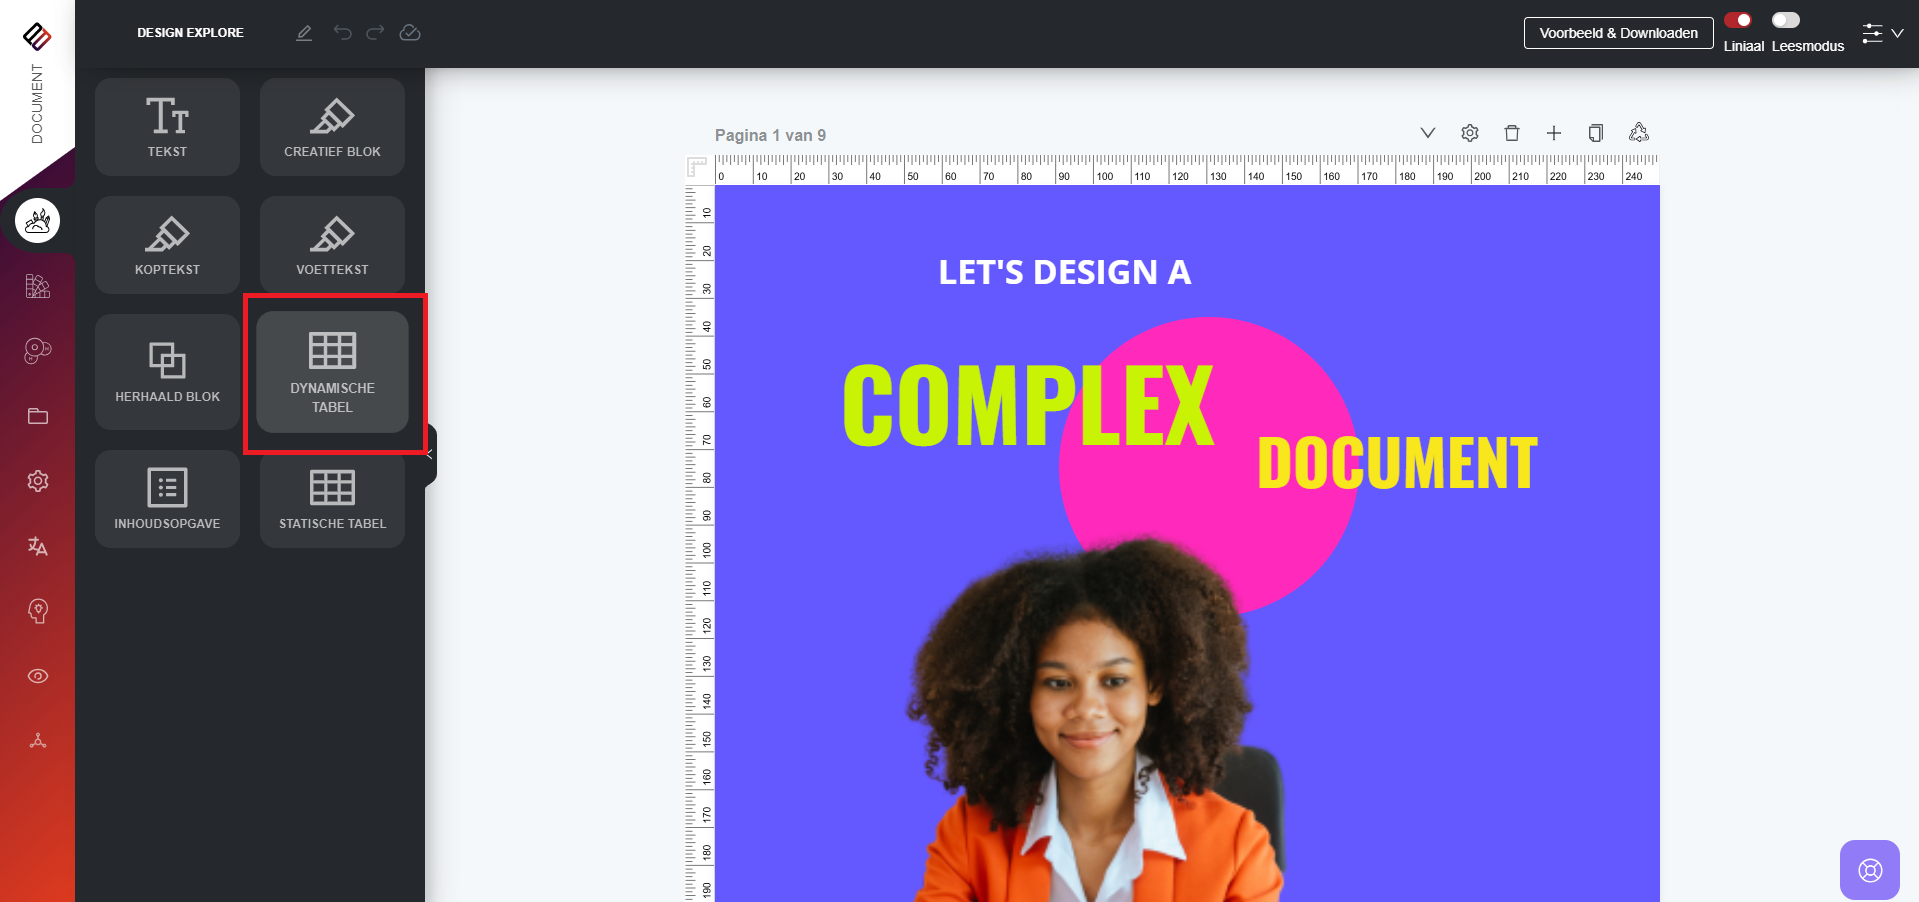Collapse the blocks side panel
Image resolution: width=1919 pixels, height=902 pixels.
tap(430, 455)
